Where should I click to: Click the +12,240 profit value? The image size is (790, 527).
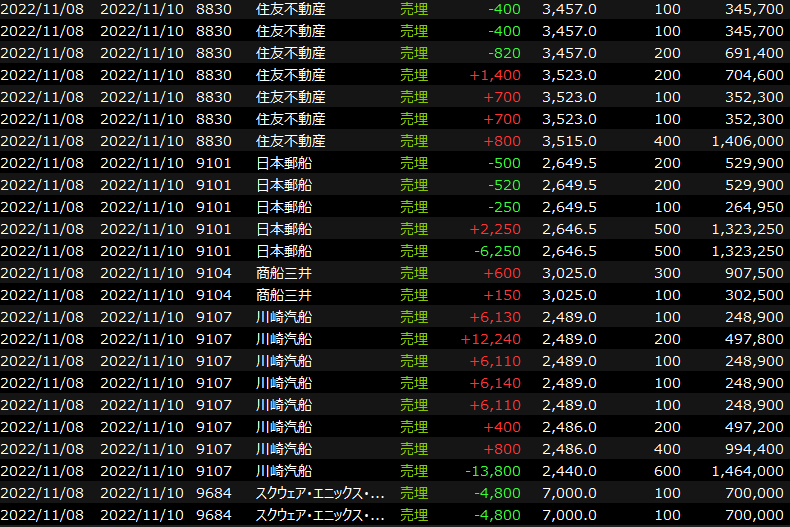click(490, 339)
